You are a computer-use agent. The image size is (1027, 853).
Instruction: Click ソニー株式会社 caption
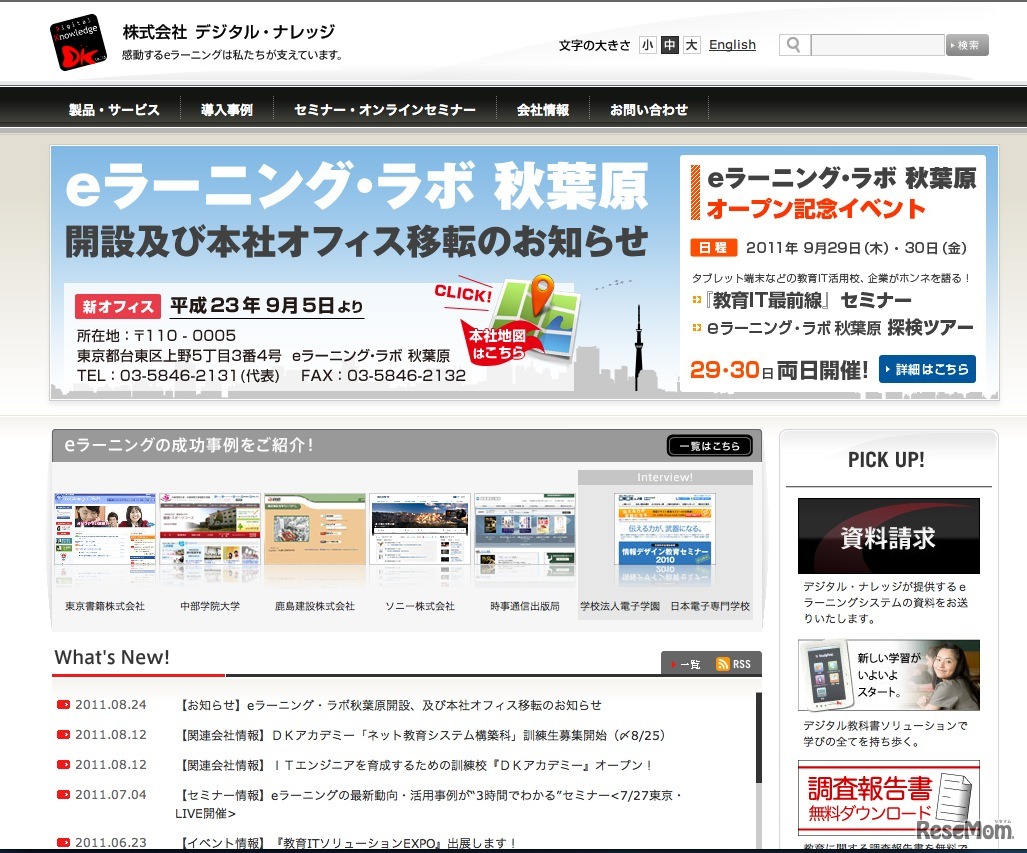[420, 606]
